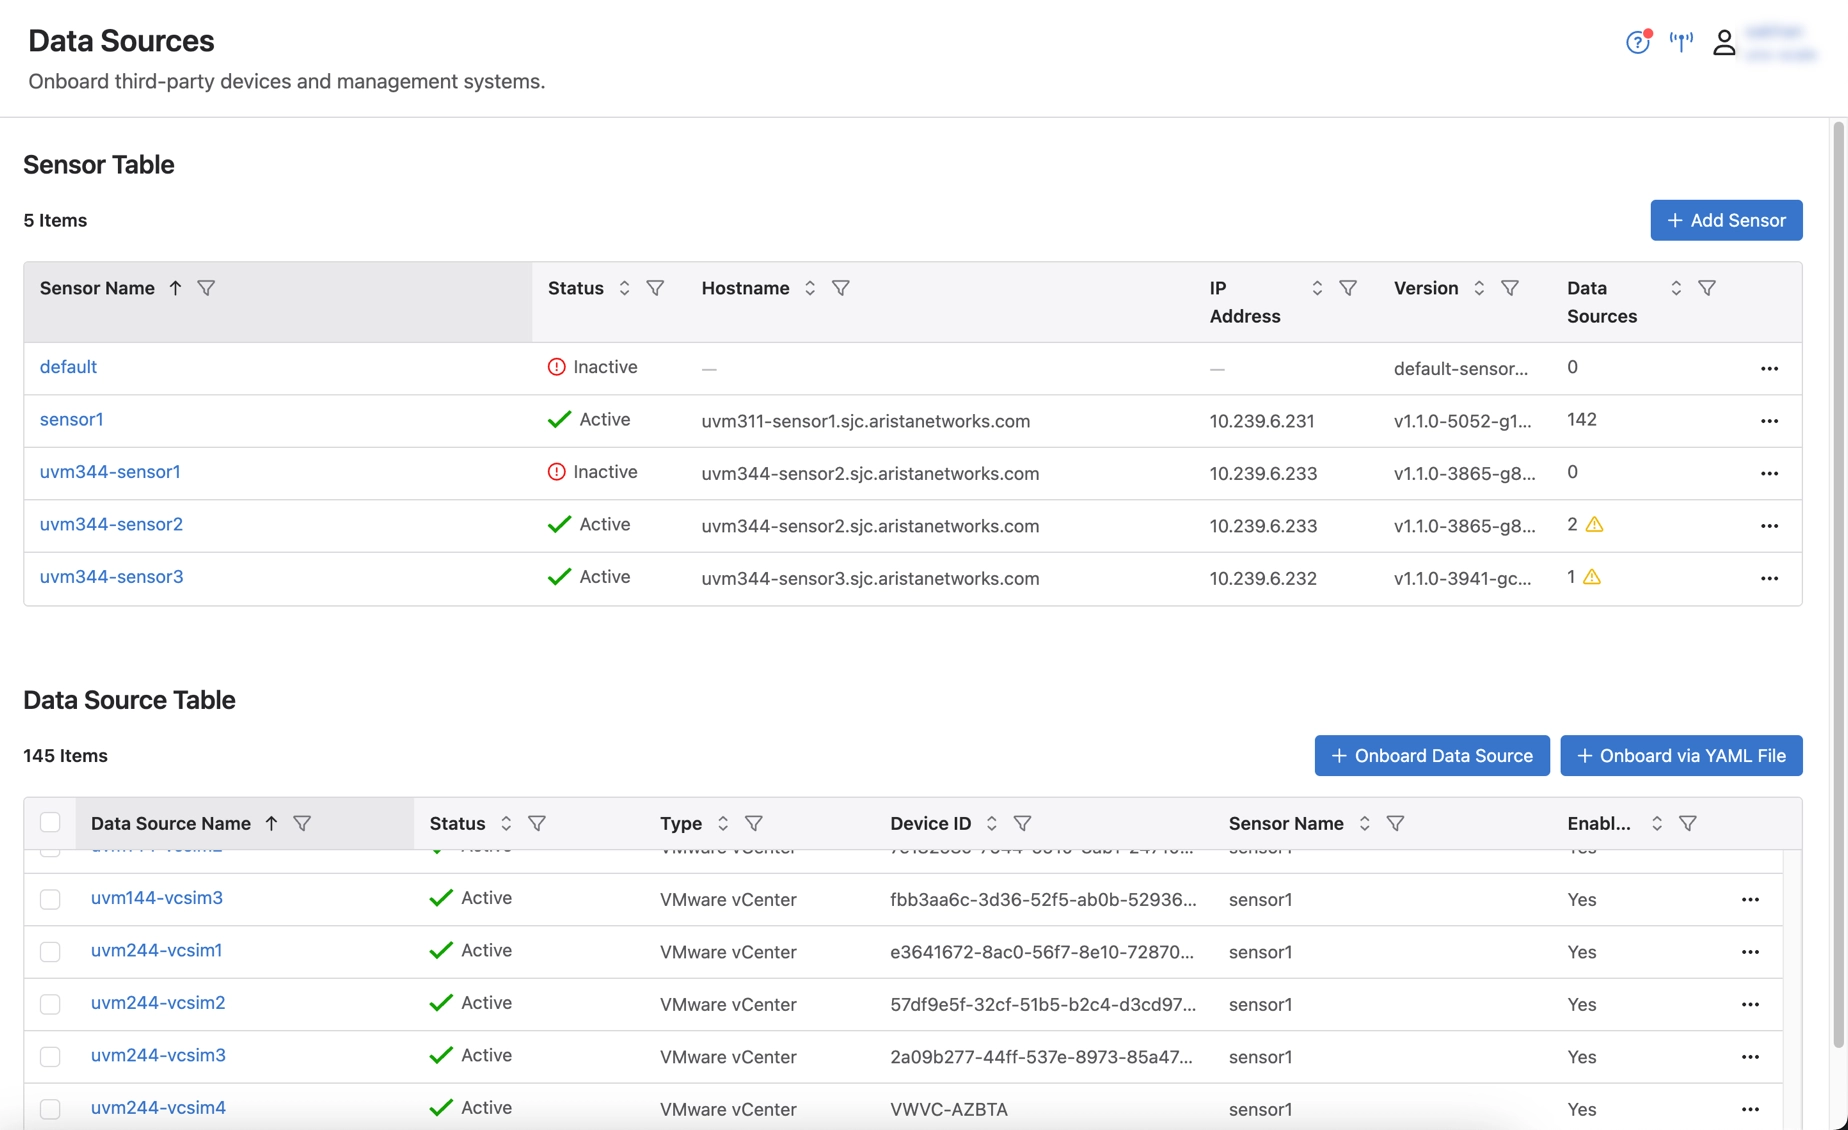Click Onboard via YAML File button
This screenshot has width=1848, height=1130.
(1681, 755)
